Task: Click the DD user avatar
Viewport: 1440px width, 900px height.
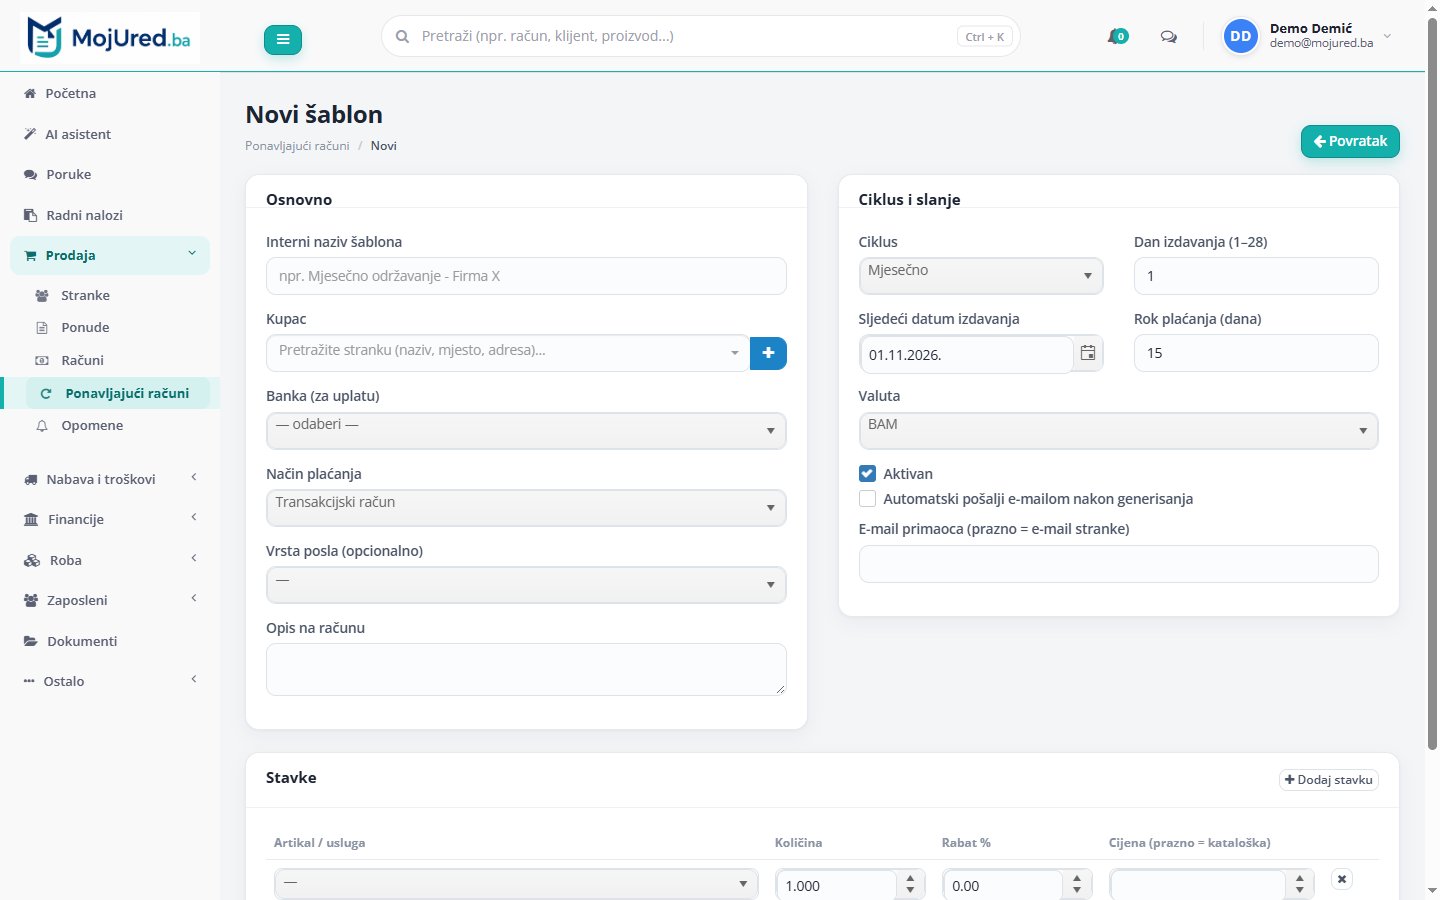Action: [1241, 36]
